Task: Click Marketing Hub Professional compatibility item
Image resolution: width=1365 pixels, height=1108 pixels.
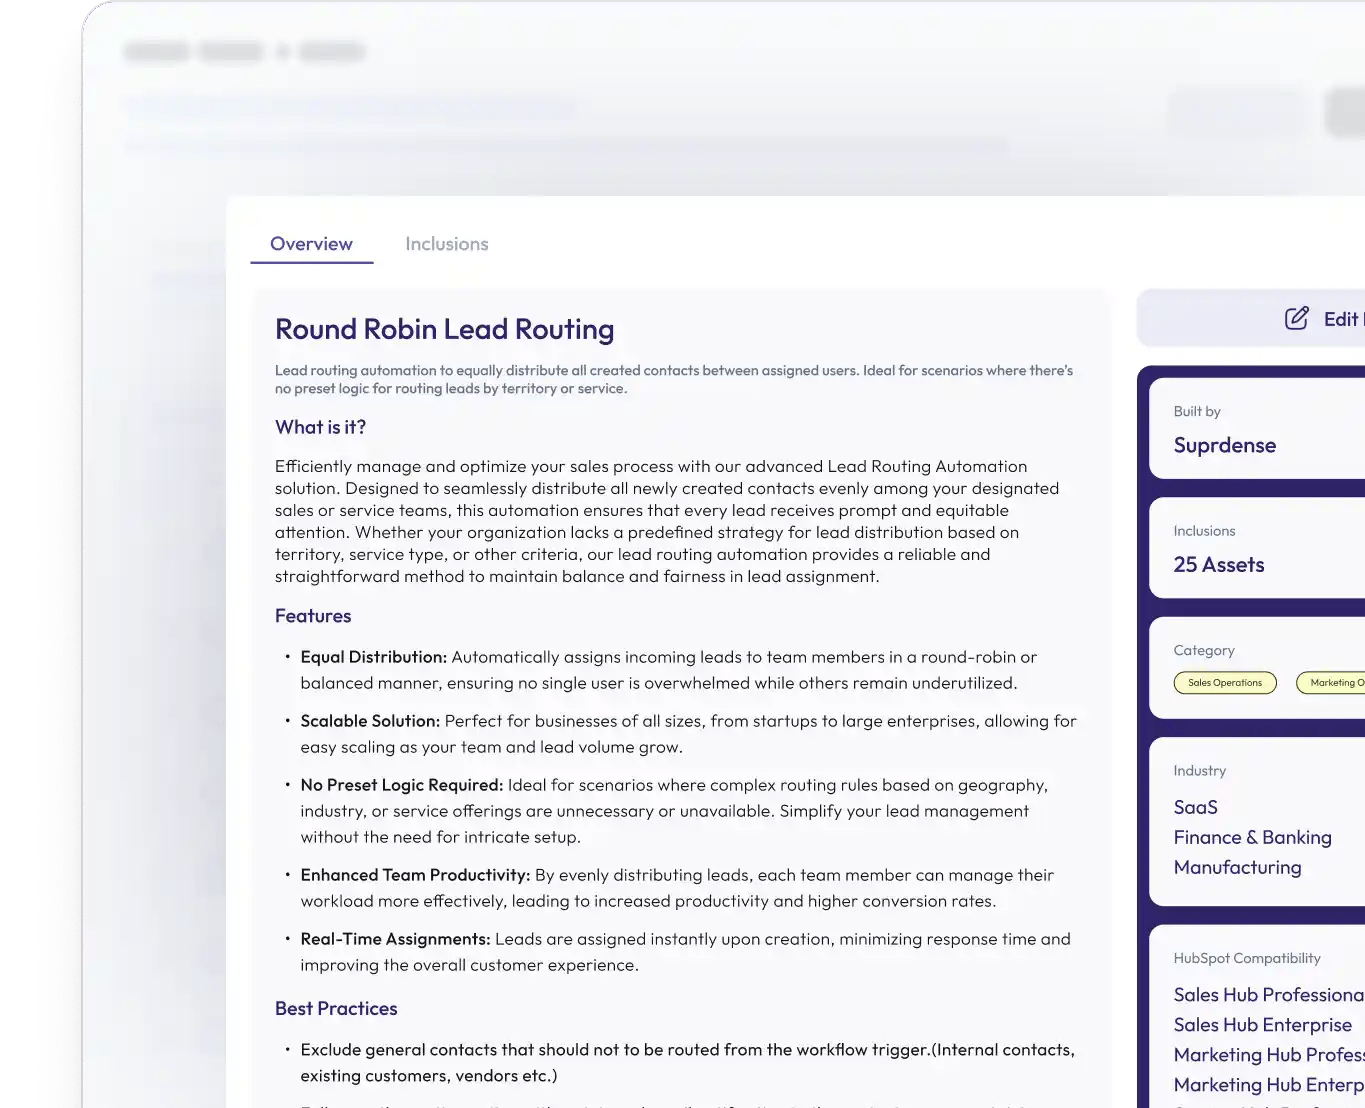Action: pyautogui.click(x=1269, y=1055)
